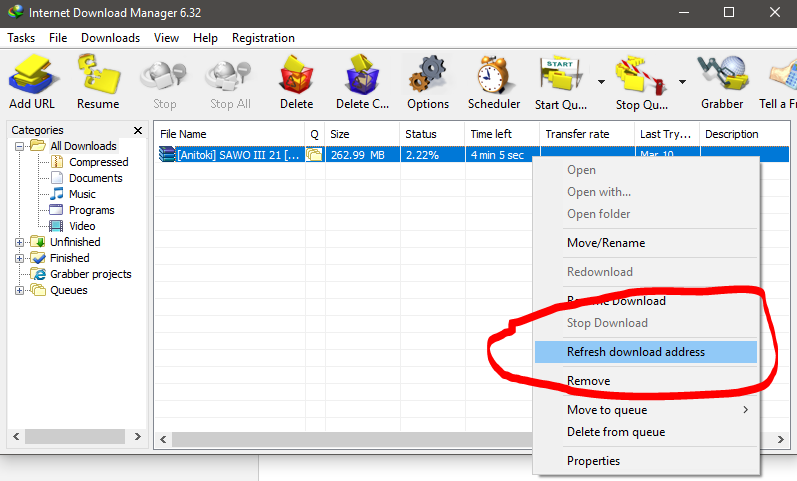Sort by Transfer rate column header

pos(587,134)
